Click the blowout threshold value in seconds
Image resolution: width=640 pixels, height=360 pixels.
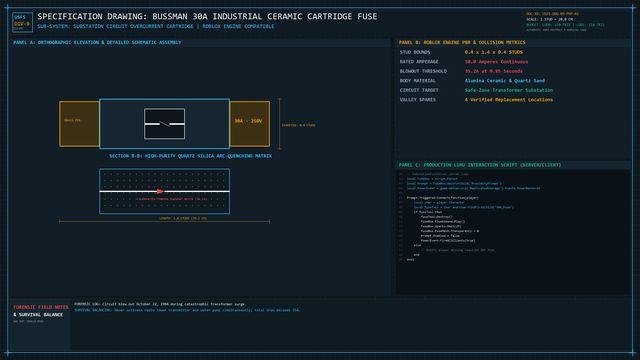click(493, 71)
